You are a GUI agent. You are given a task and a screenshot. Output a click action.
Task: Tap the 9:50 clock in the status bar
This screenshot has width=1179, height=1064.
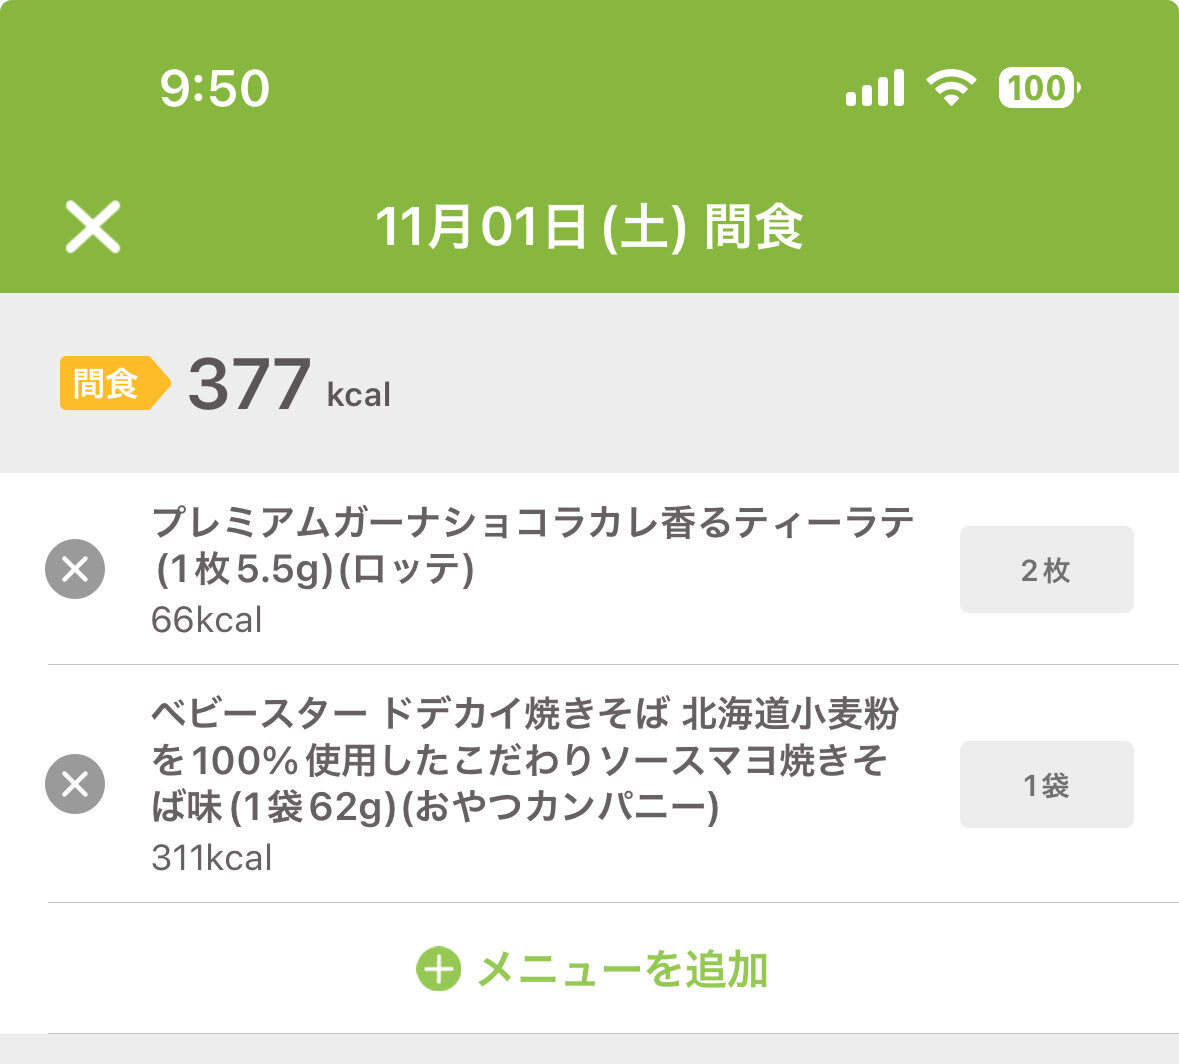click(x=214, y=88)
